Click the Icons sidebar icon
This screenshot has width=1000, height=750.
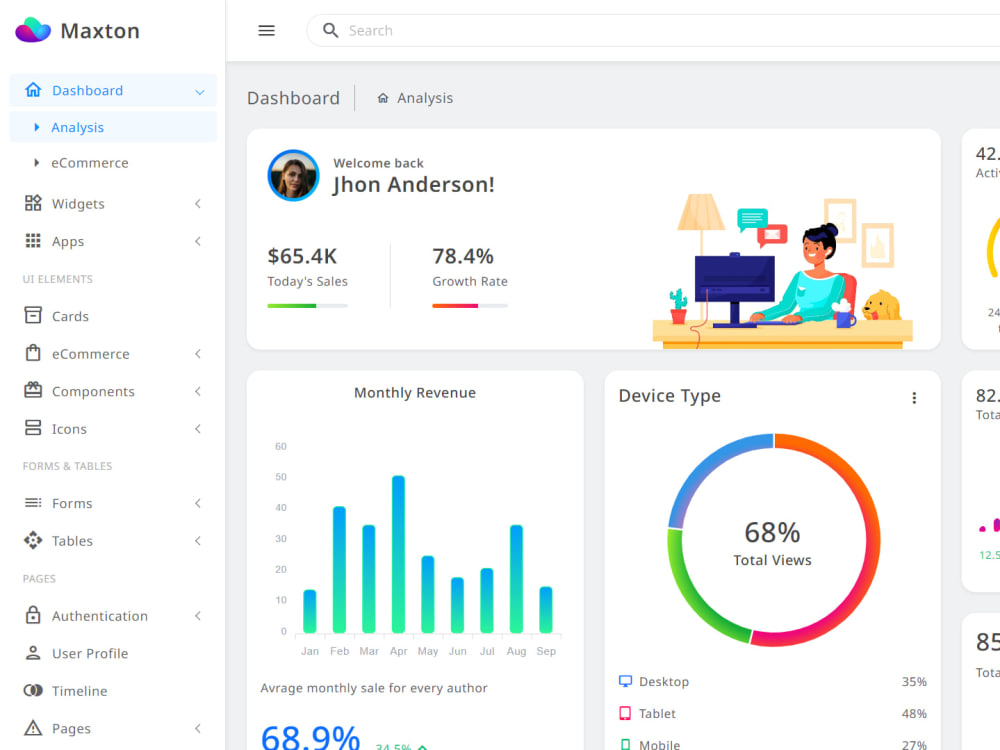pos(33,428)
